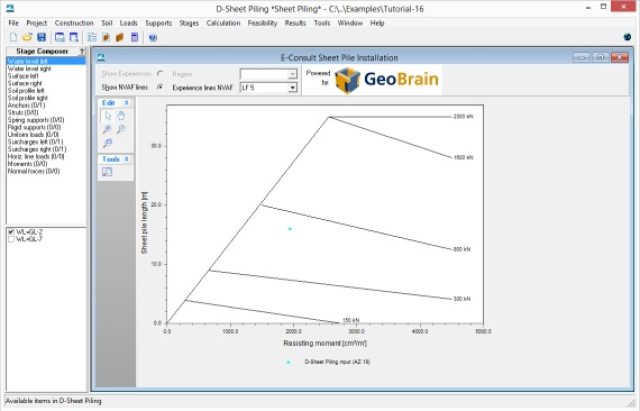Select the pointer tool in Edit panel

pyautogui.click(x=107, y=115)
